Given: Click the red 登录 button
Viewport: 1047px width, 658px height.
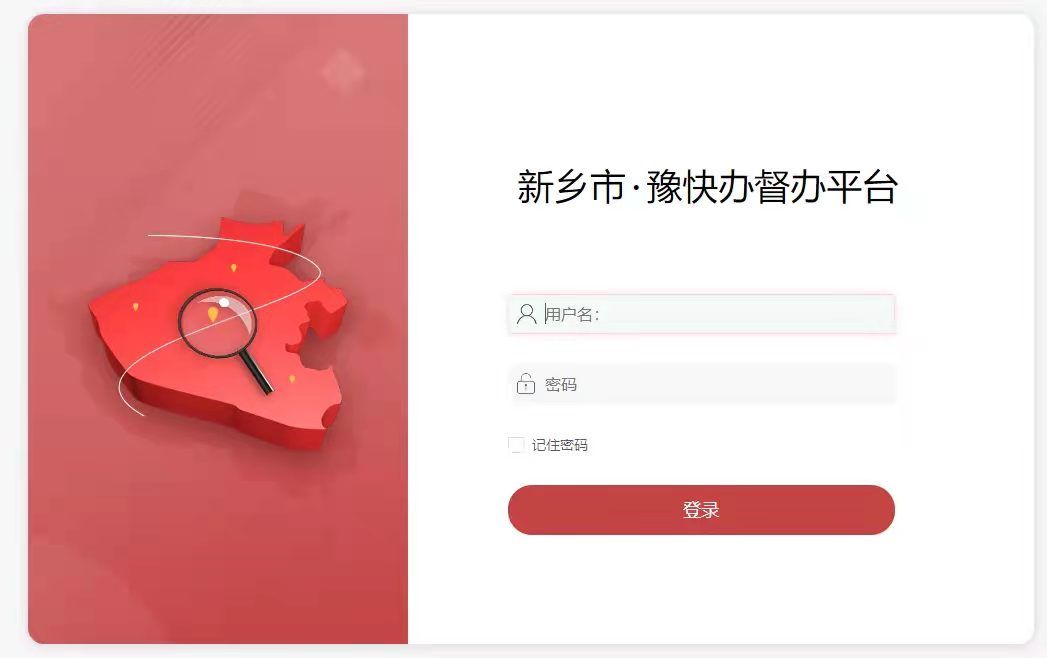Looking at the screenshot, I should (x=701, y=510).
